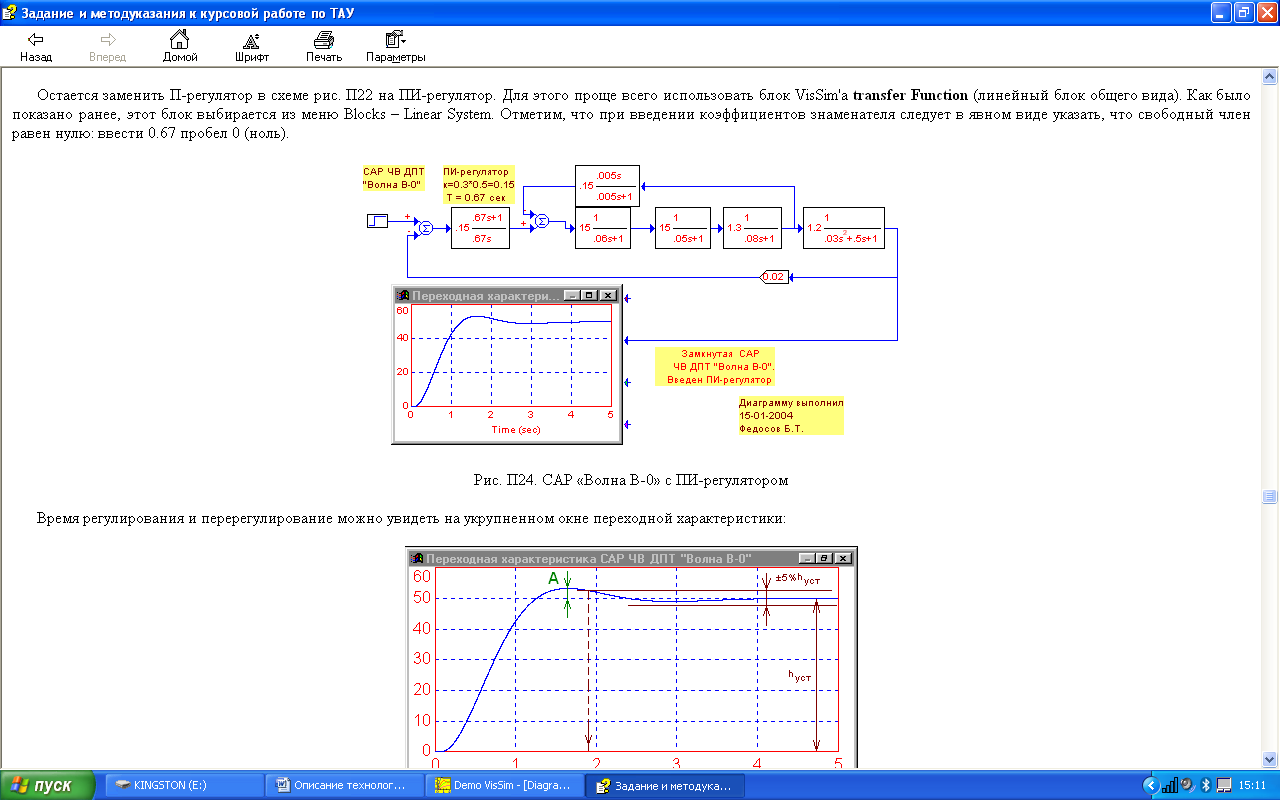Click the bold text transfer Function
The height and width of the screenshot is (800, 1280).
pos(910,96)
